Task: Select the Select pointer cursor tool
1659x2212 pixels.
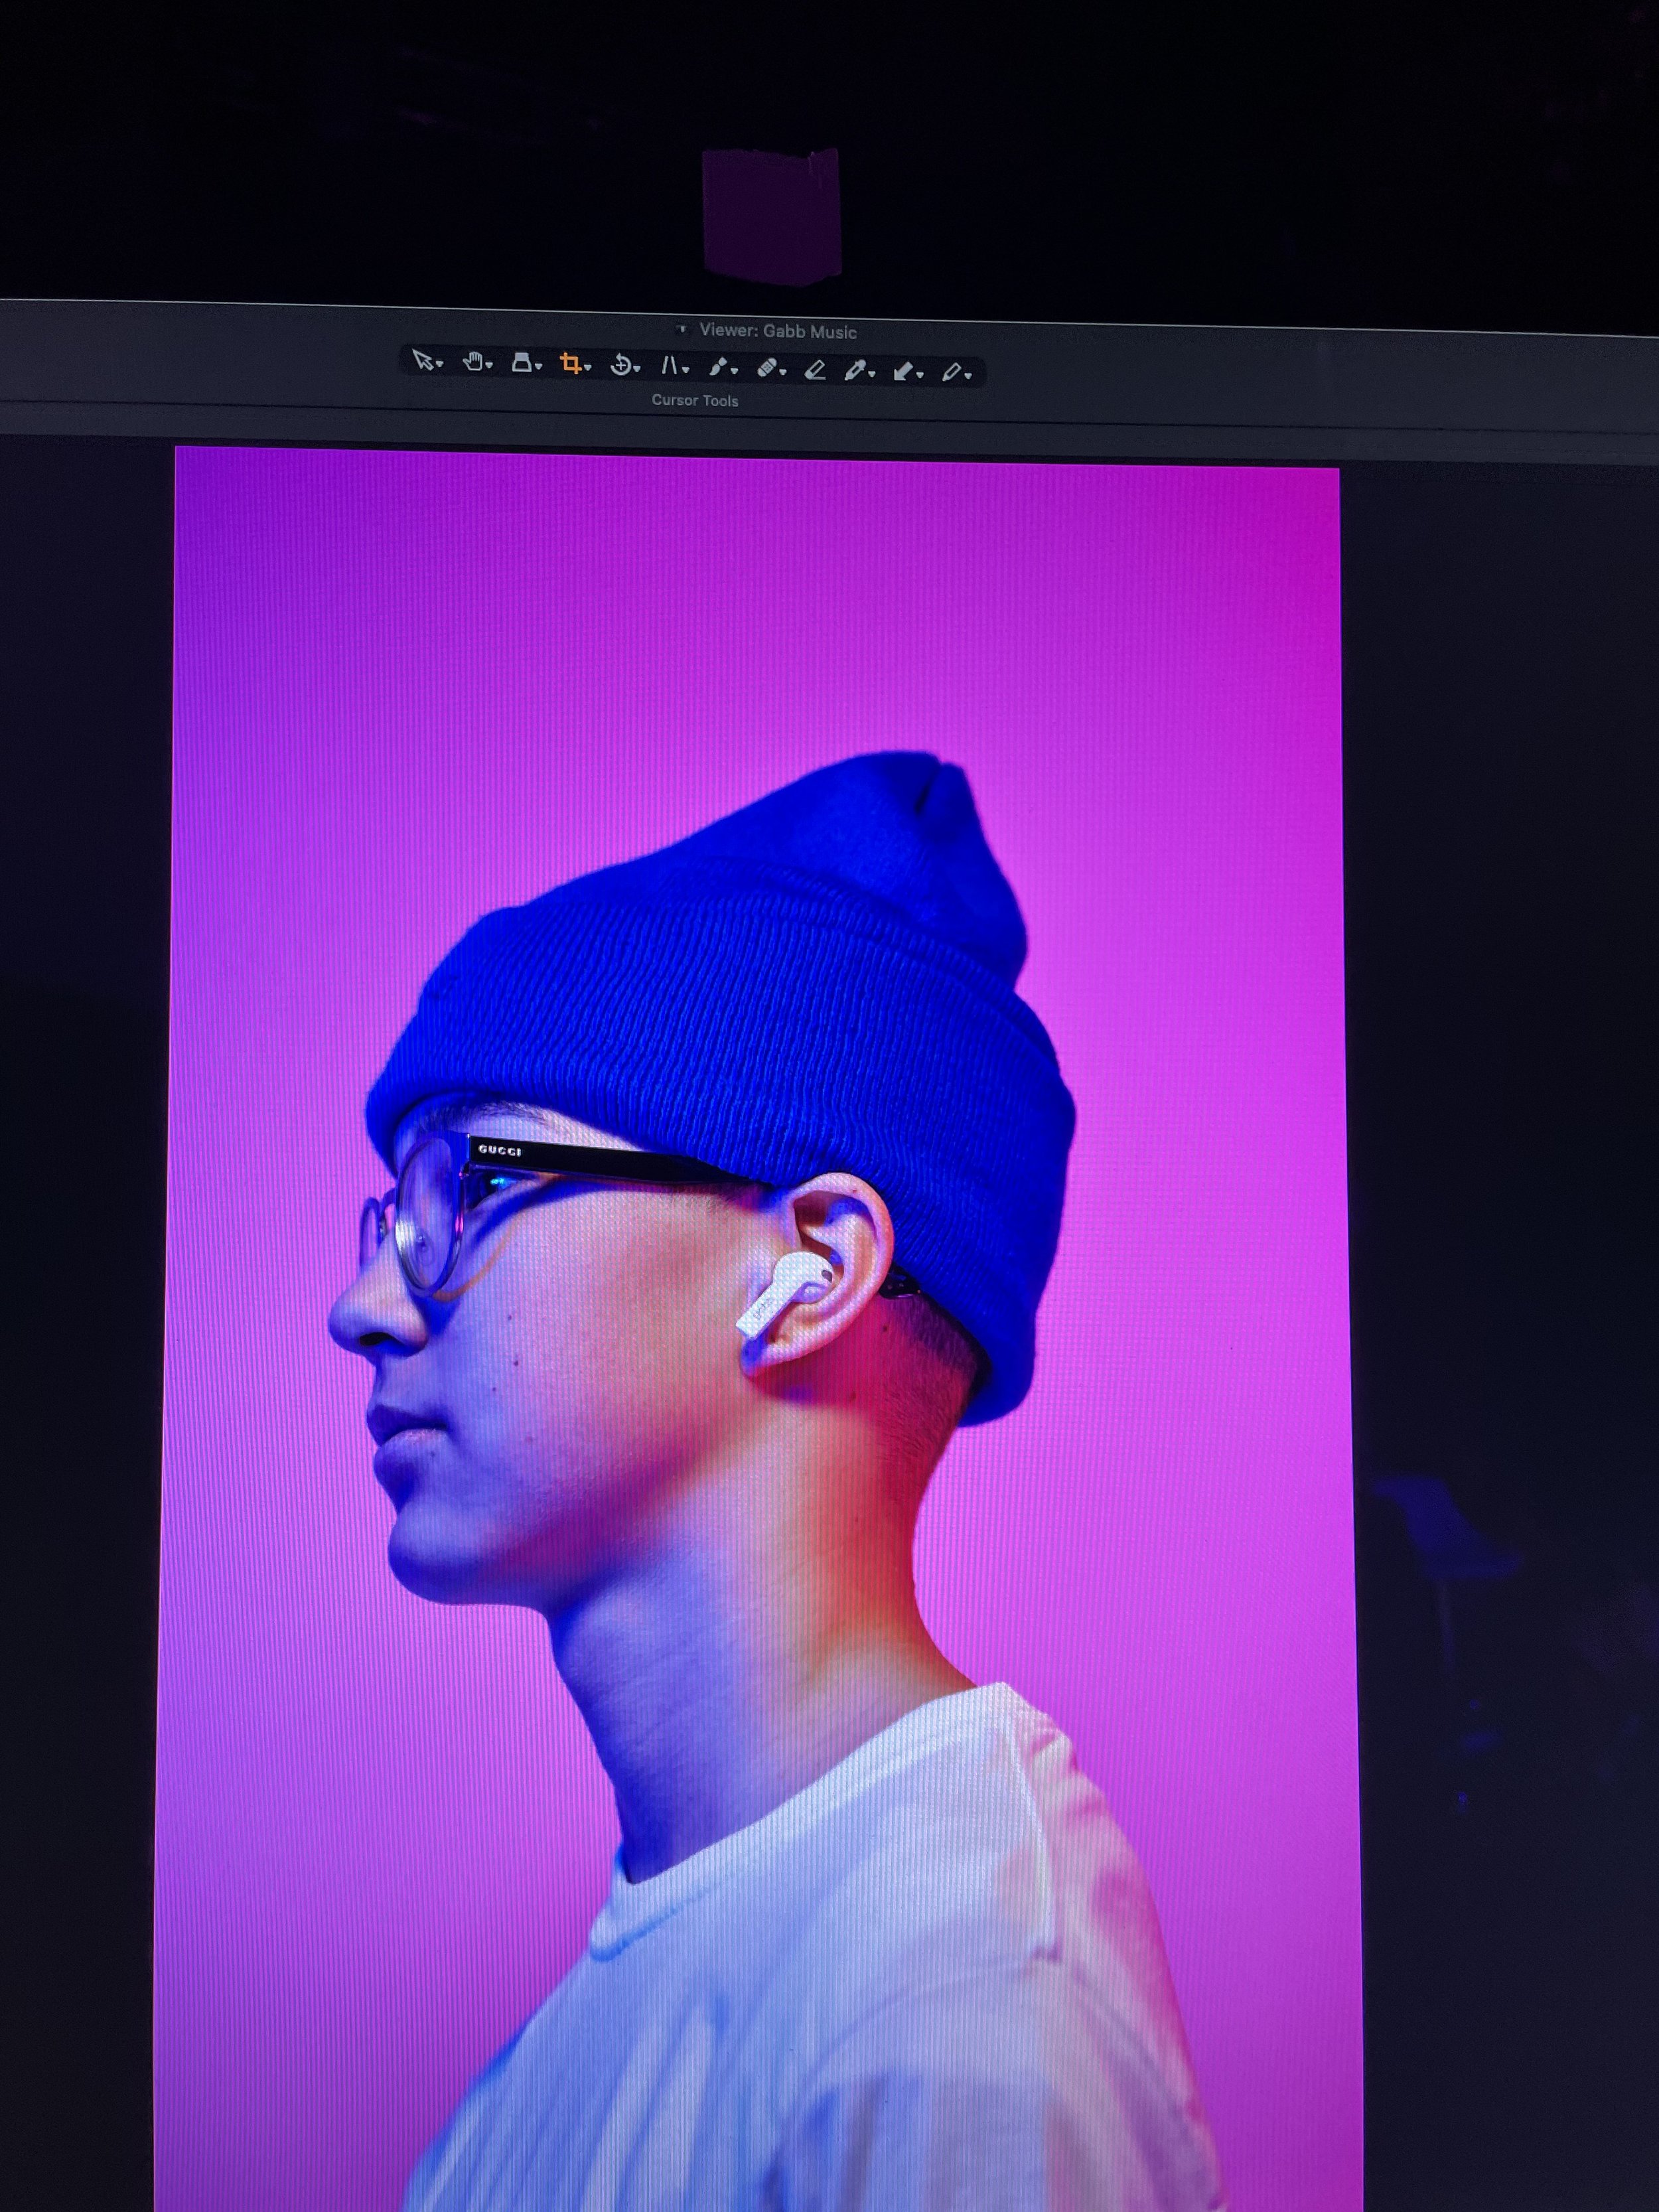Action: (x=423, y=360)
